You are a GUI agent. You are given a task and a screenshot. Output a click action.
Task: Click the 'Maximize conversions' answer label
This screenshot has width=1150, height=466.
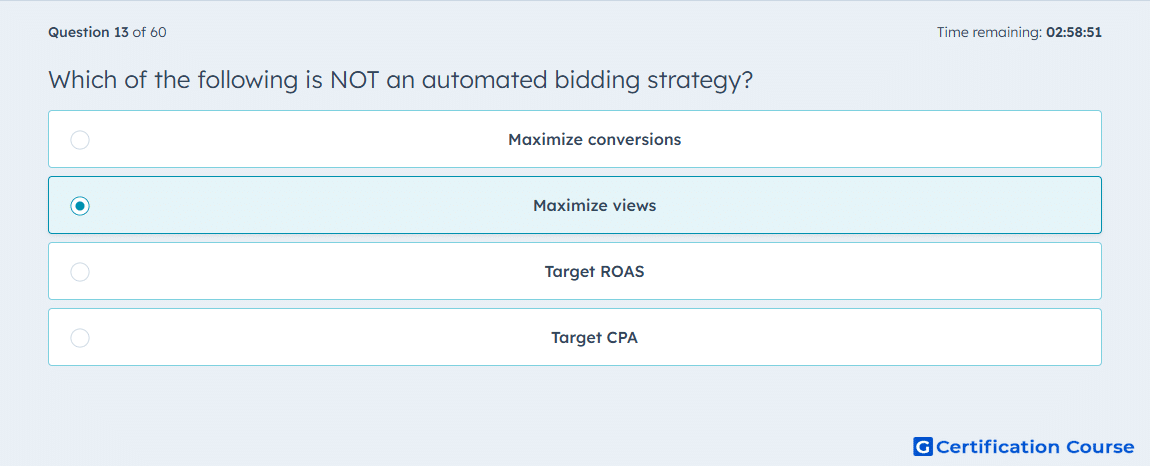click(x=595, y=139)
